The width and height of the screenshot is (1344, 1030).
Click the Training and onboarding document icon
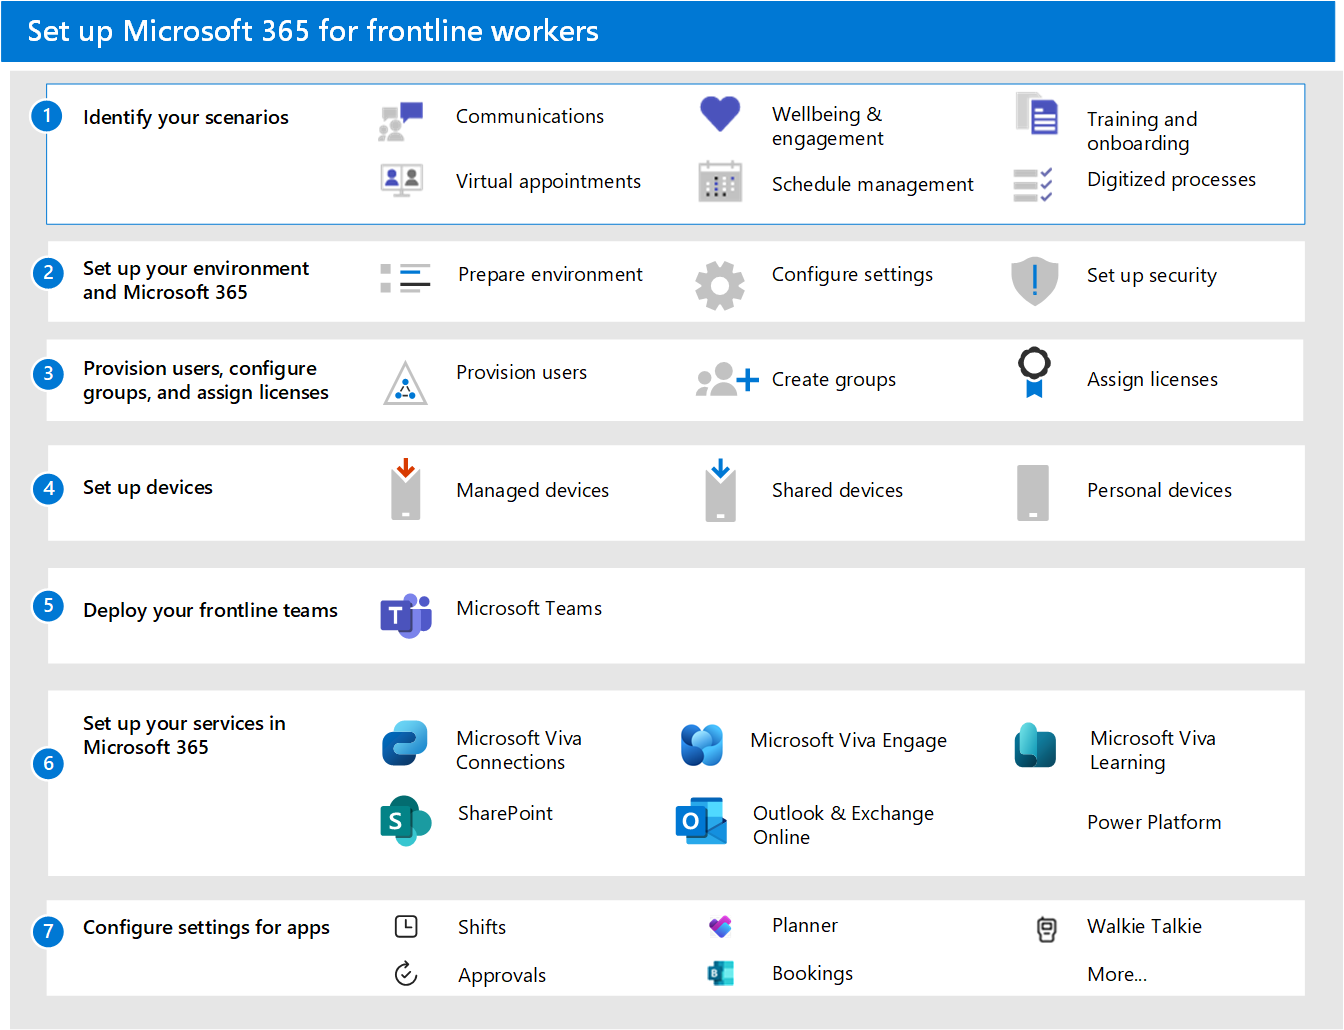[x=1037, y=113]
